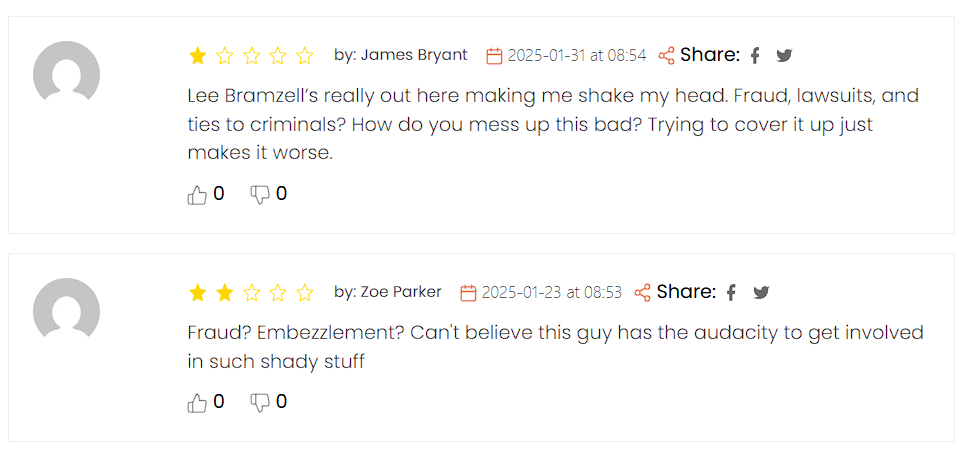Click the author name Zoe Parker
The image size is (967, 451).
click(x=401, y=292)
